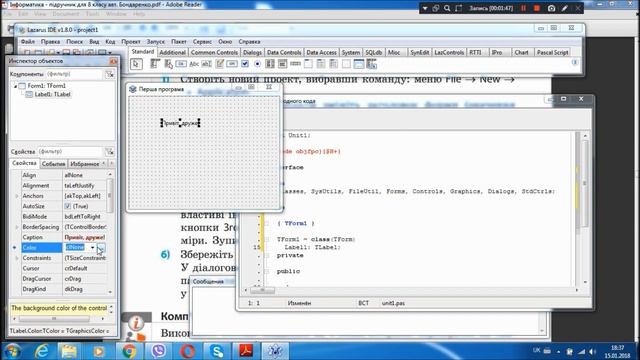Open the Color property dropdown arrow
Viewport: 640px width, 360px height.
click(93, 247)
